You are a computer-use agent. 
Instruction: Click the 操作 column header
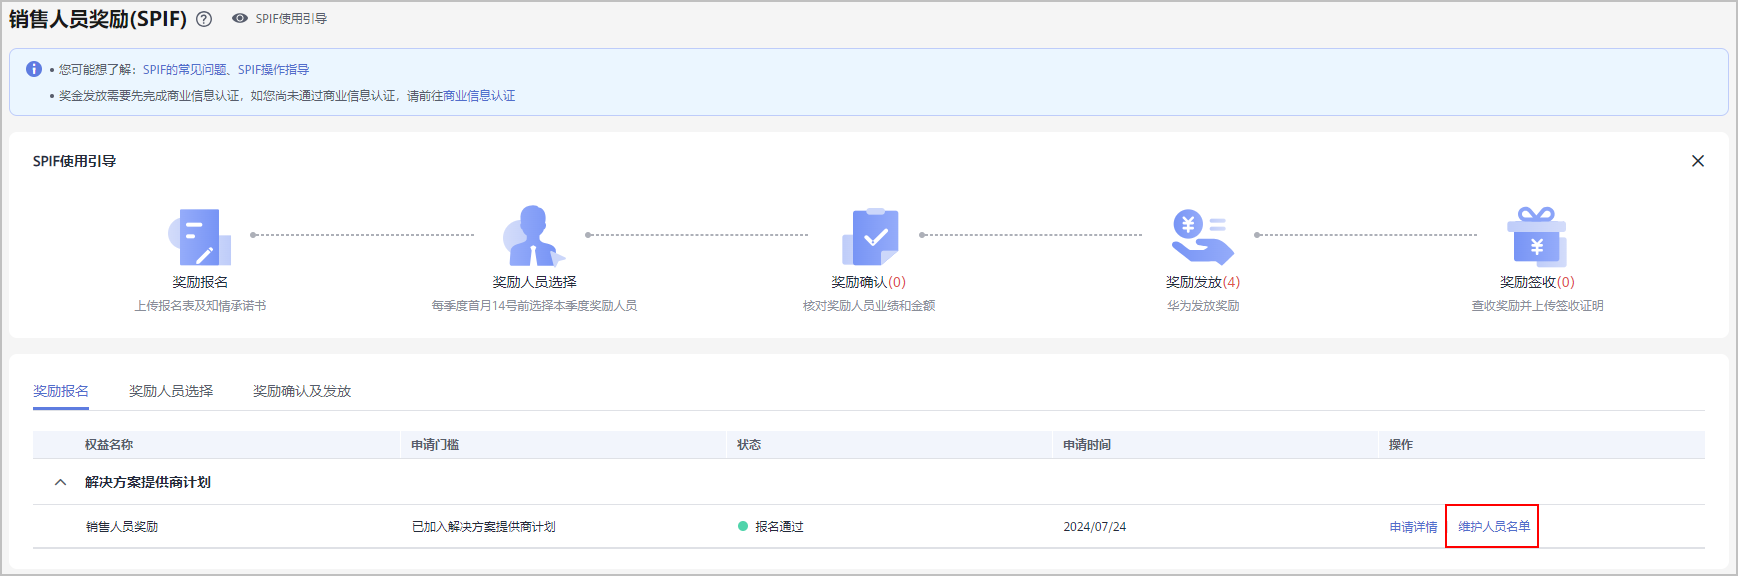tap(1401, 445)
